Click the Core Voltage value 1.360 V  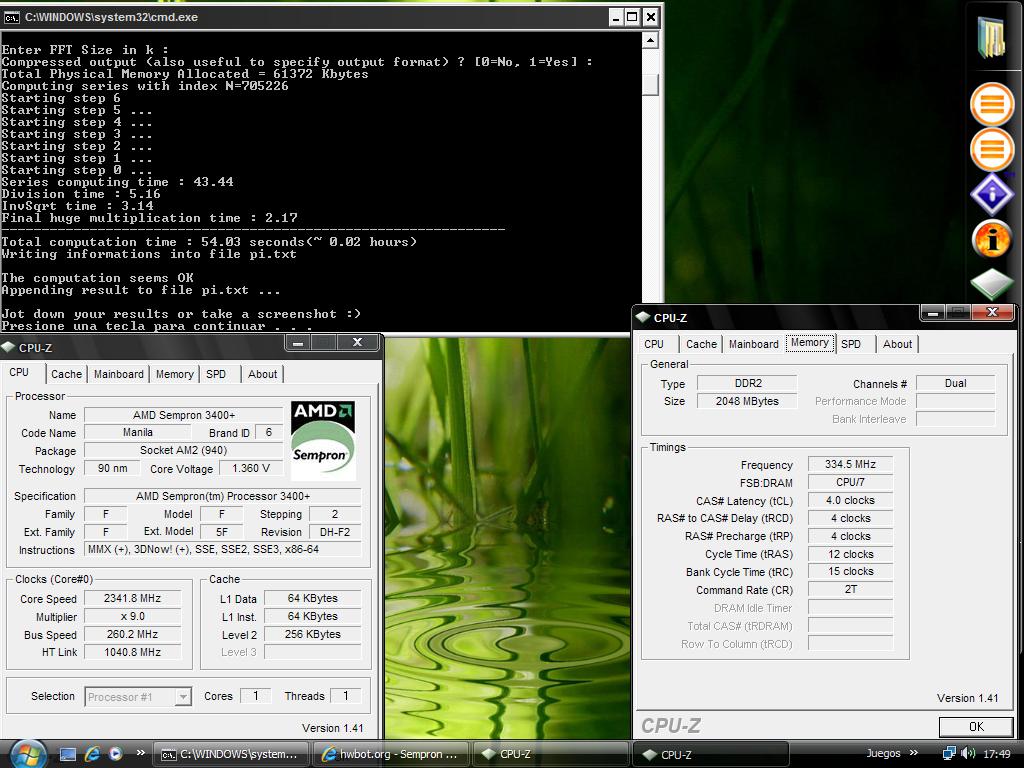pos(251,468)
